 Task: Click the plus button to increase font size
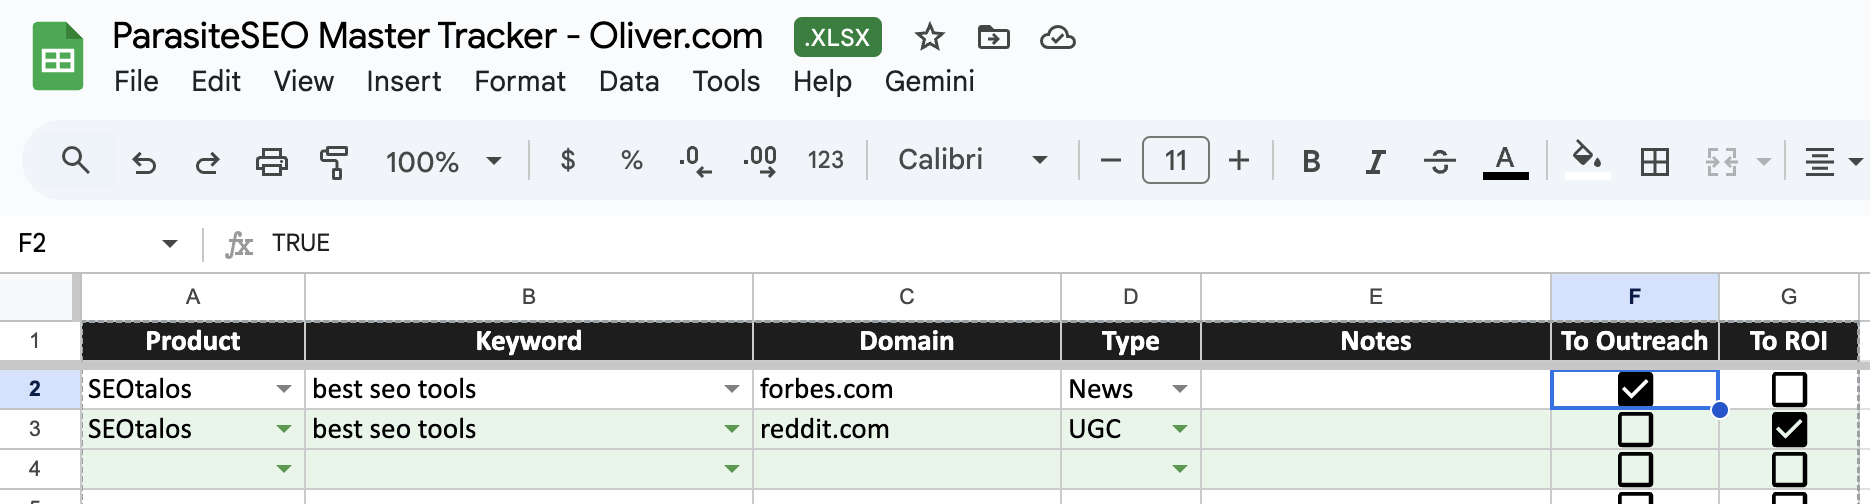point(1239,160)
